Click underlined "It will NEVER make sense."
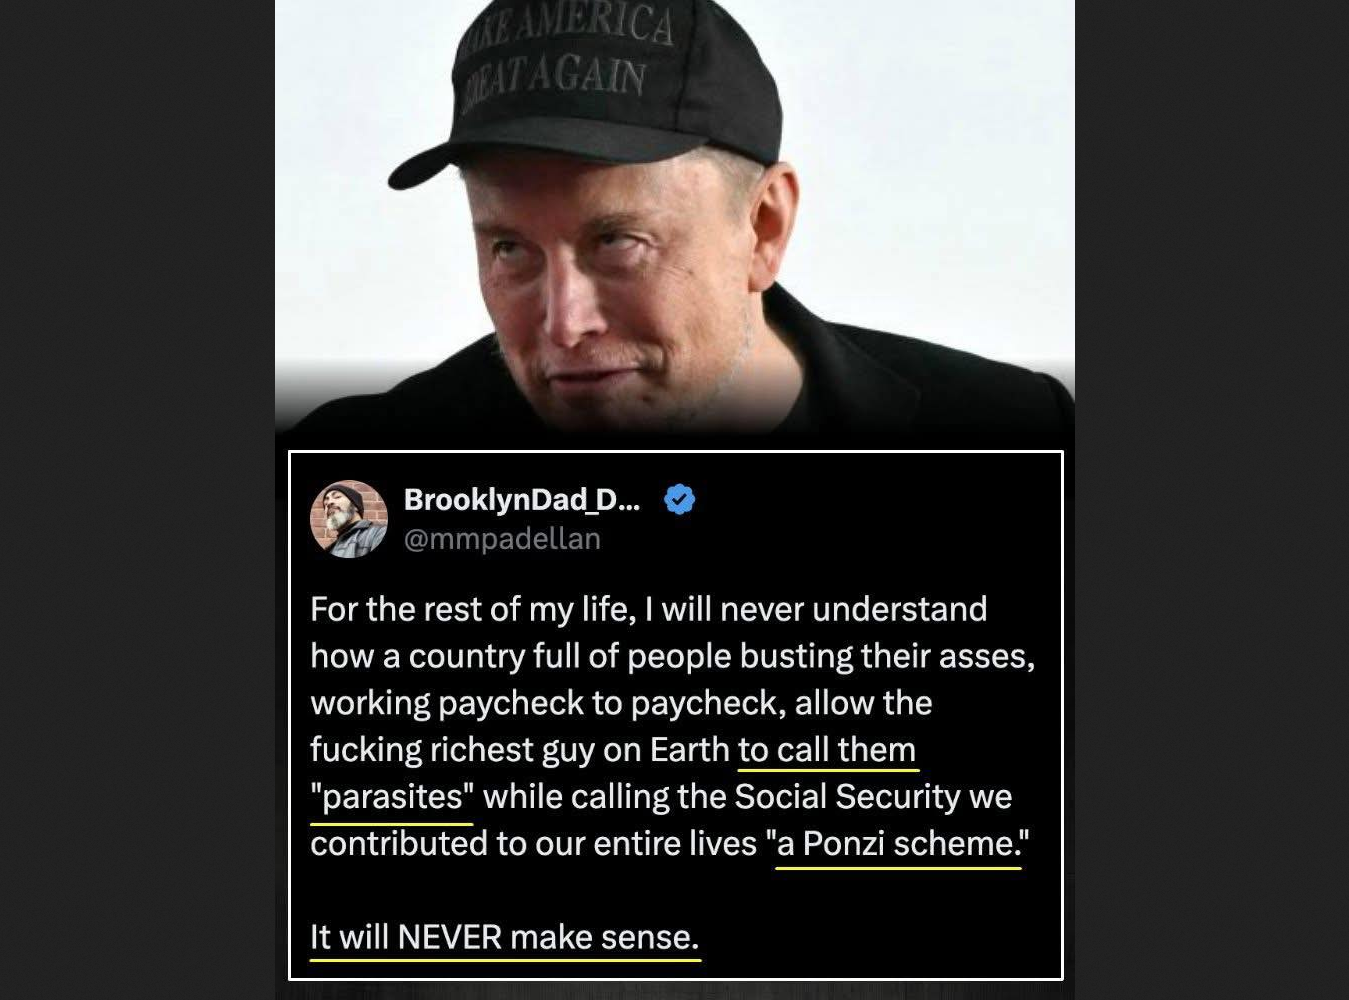 [504, 938]
